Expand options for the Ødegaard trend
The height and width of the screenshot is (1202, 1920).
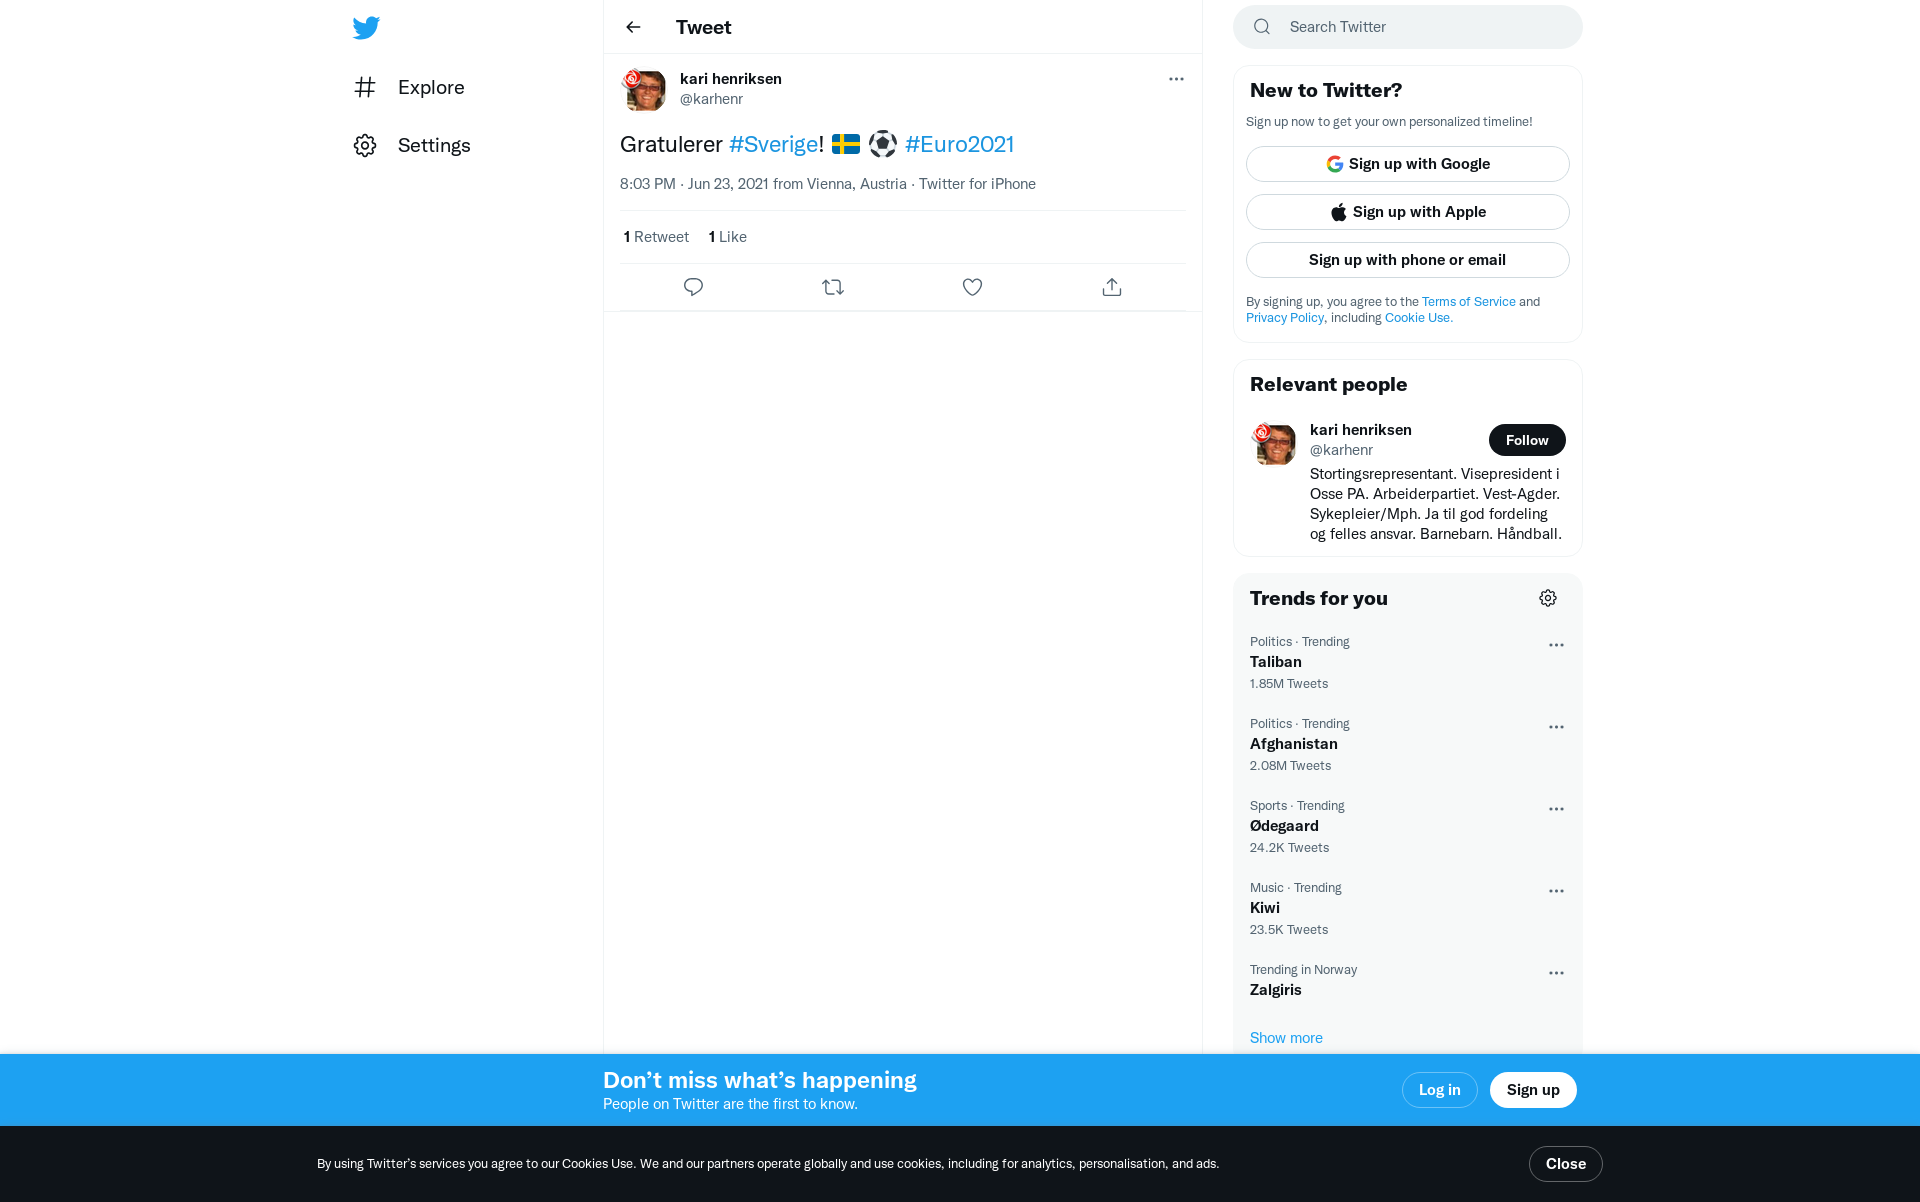[1556, 809]
